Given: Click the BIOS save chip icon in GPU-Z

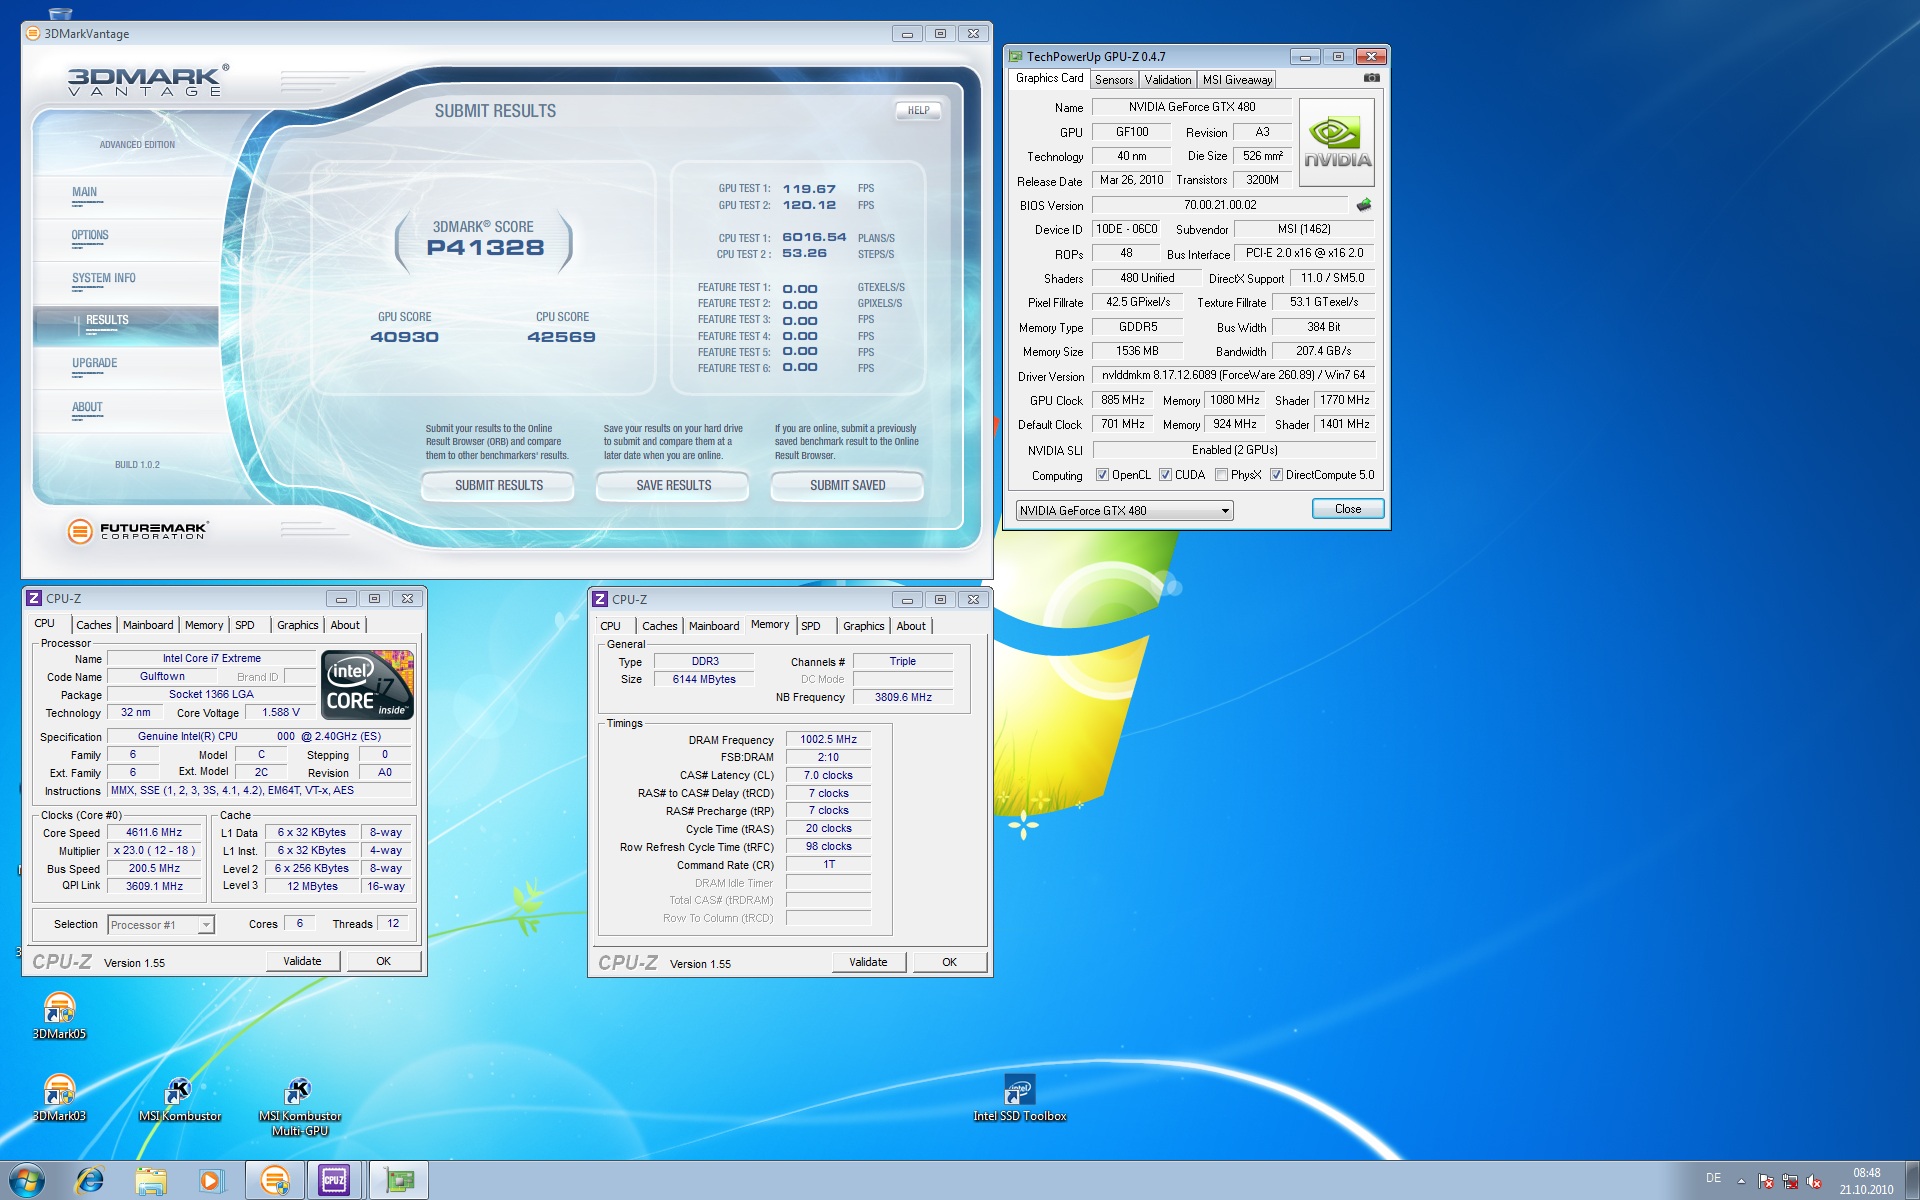Looking at the screenshot, I should 1363,205.
